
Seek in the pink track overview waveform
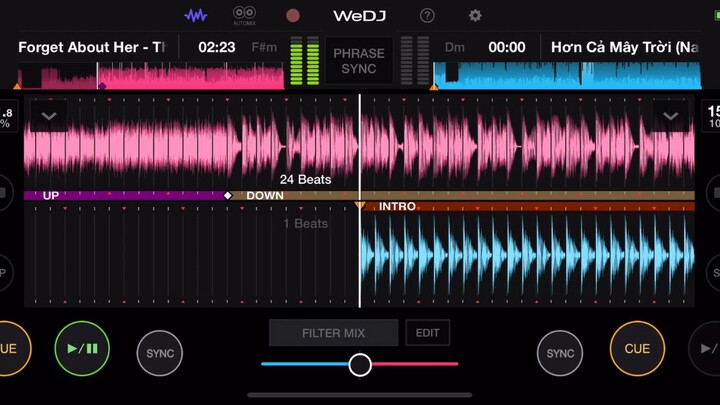(151, 76)
